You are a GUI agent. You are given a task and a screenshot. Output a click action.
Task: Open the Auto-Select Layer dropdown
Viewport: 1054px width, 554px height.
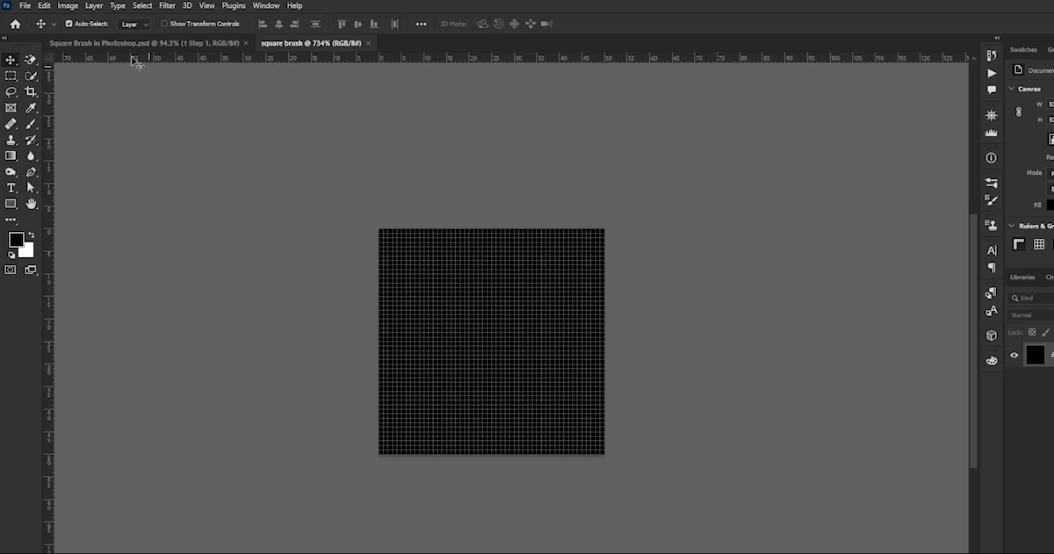(x=134, y=24)
